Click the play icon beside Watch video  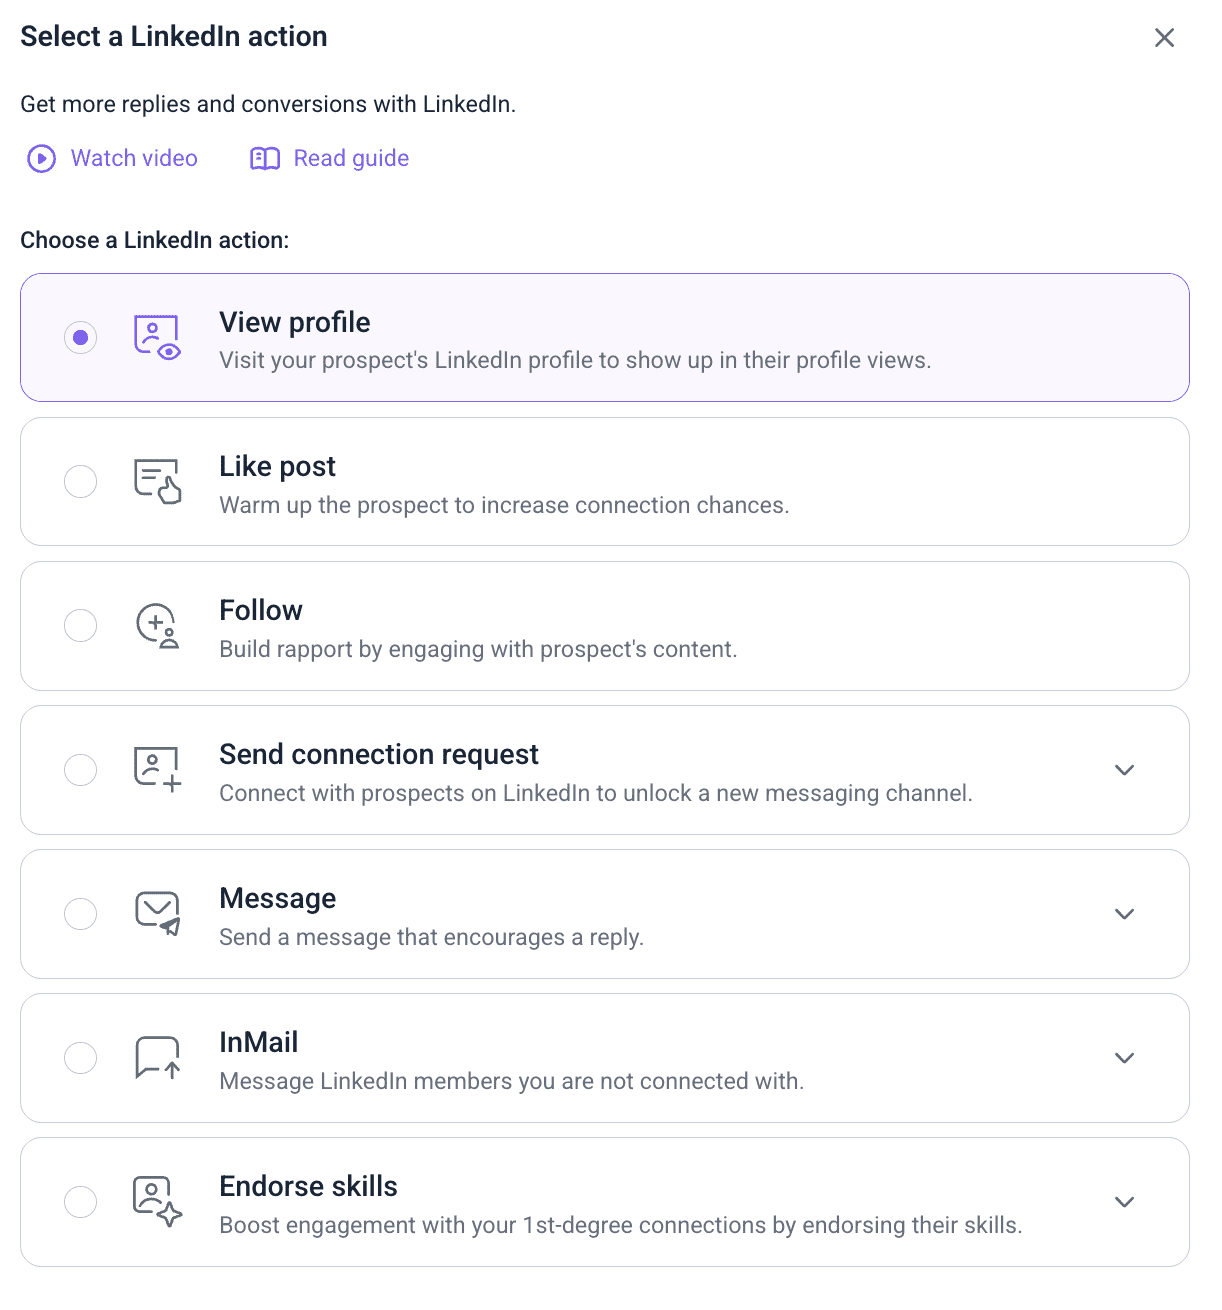click(42, 158)
